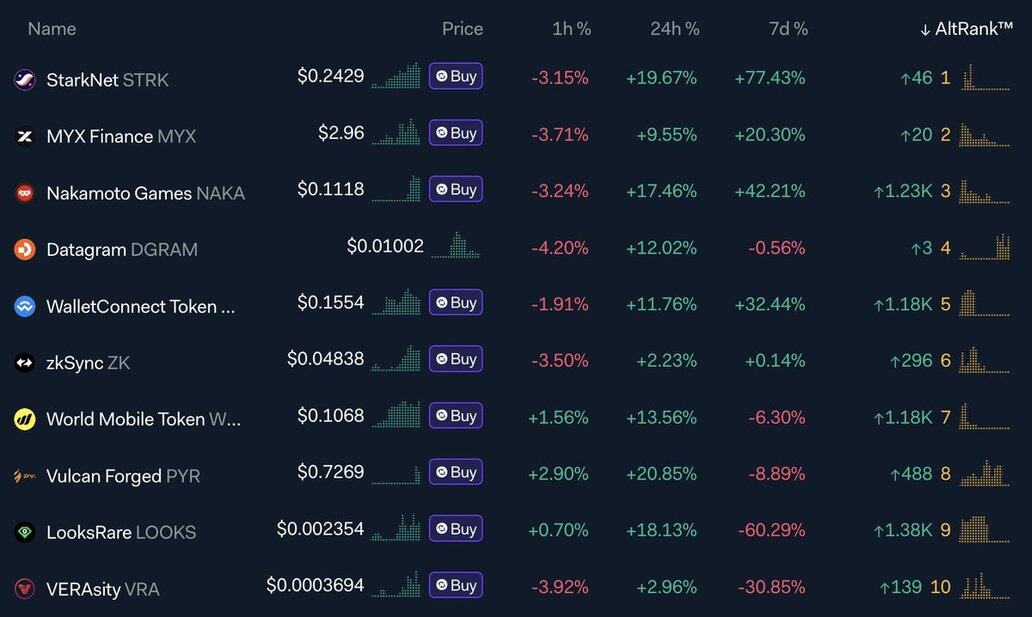
Task: Click the Datagram orange logo icon
Action: point(25,249)
